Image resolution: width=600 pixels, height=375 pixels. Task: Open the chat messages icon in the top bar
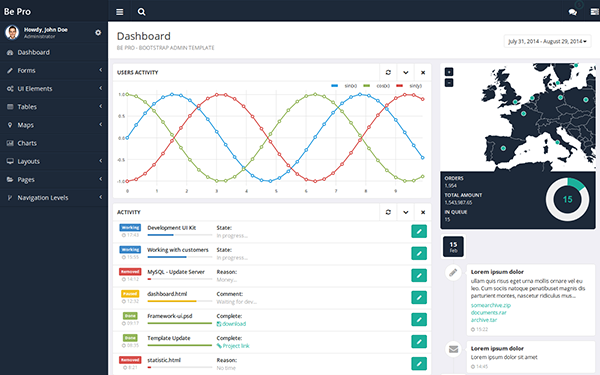[572, 12]
